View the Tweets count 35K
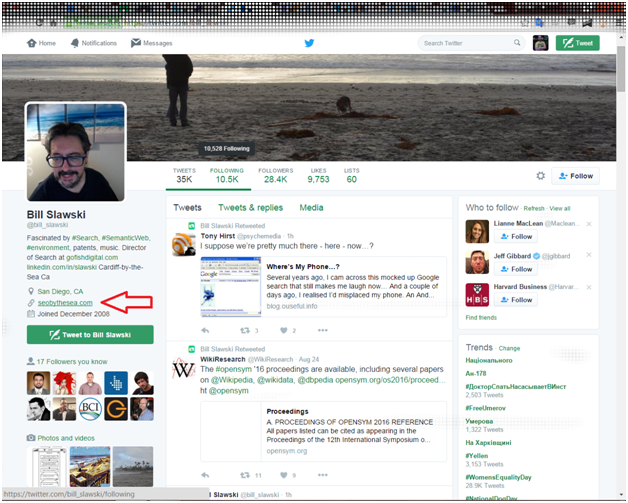Screen dimensions: 628x503 (x=184, y=176)
